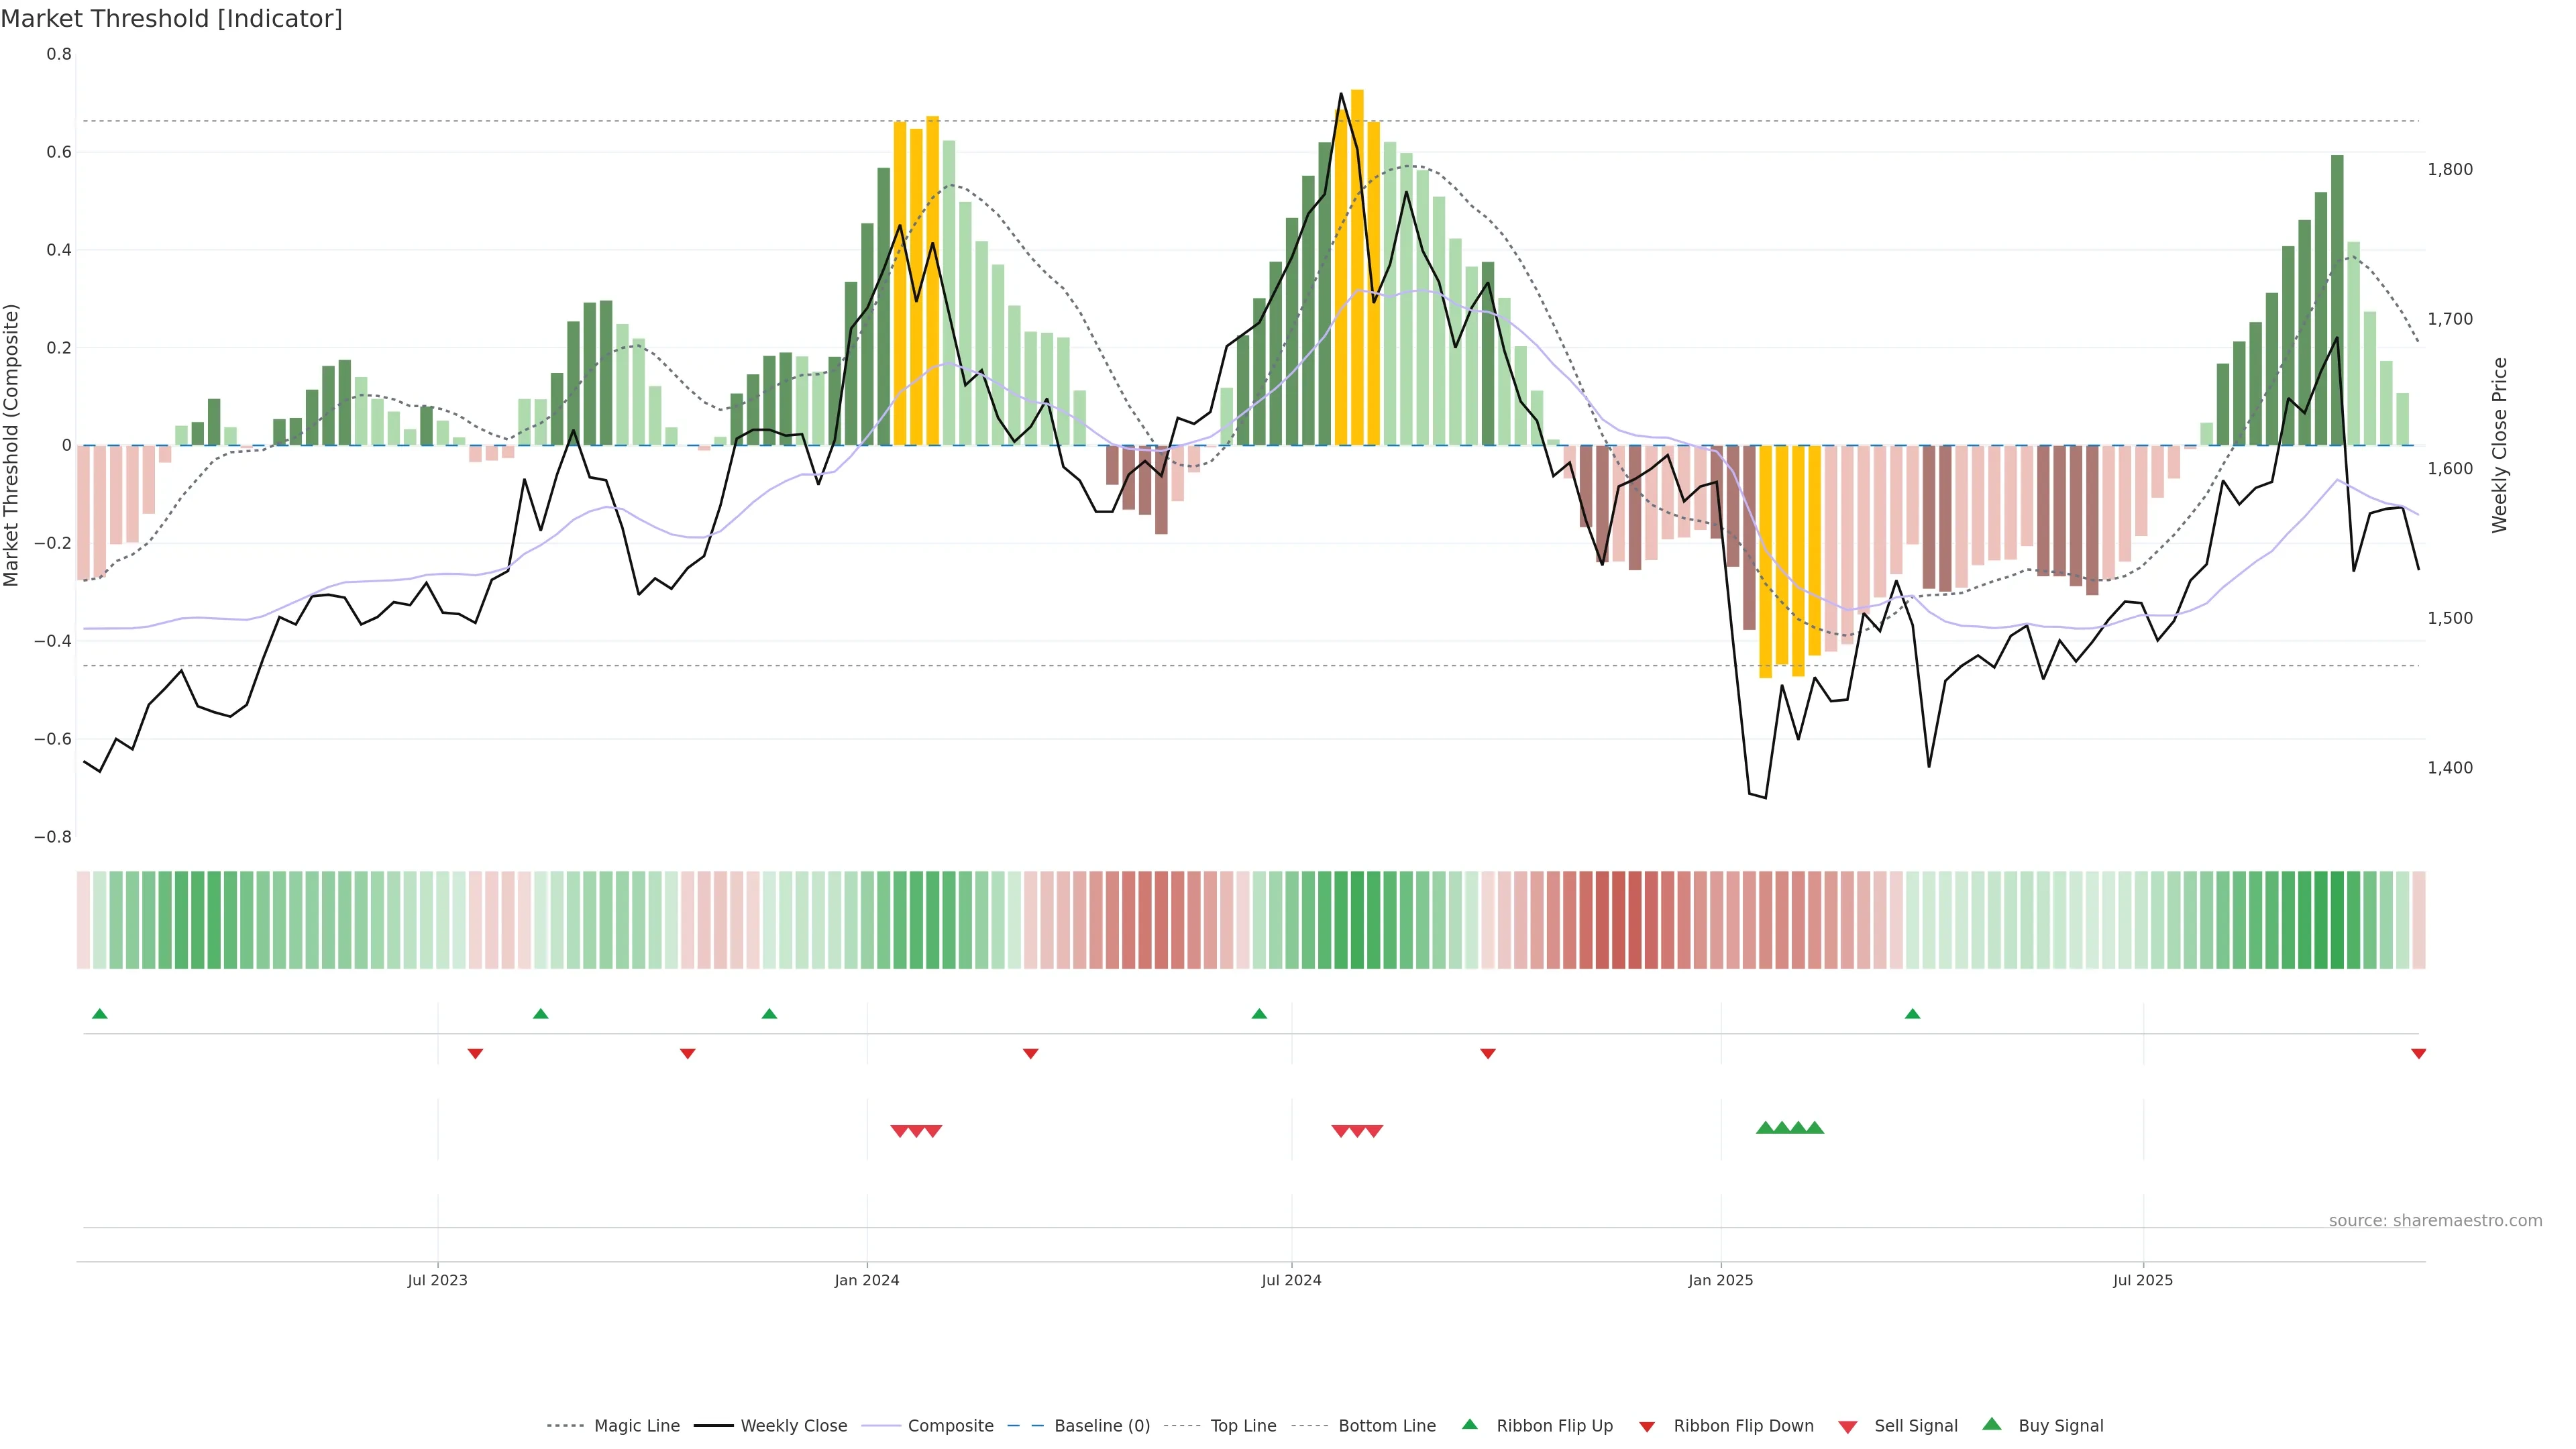
Task: Toggle the Top Line legend entry
Action: pyautogui.click(x=1243, y=1426)
